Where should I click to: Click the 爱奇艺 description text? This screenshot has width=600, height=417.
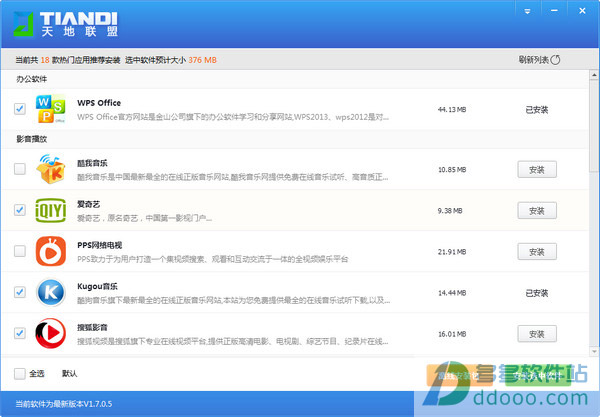[144, 218]
